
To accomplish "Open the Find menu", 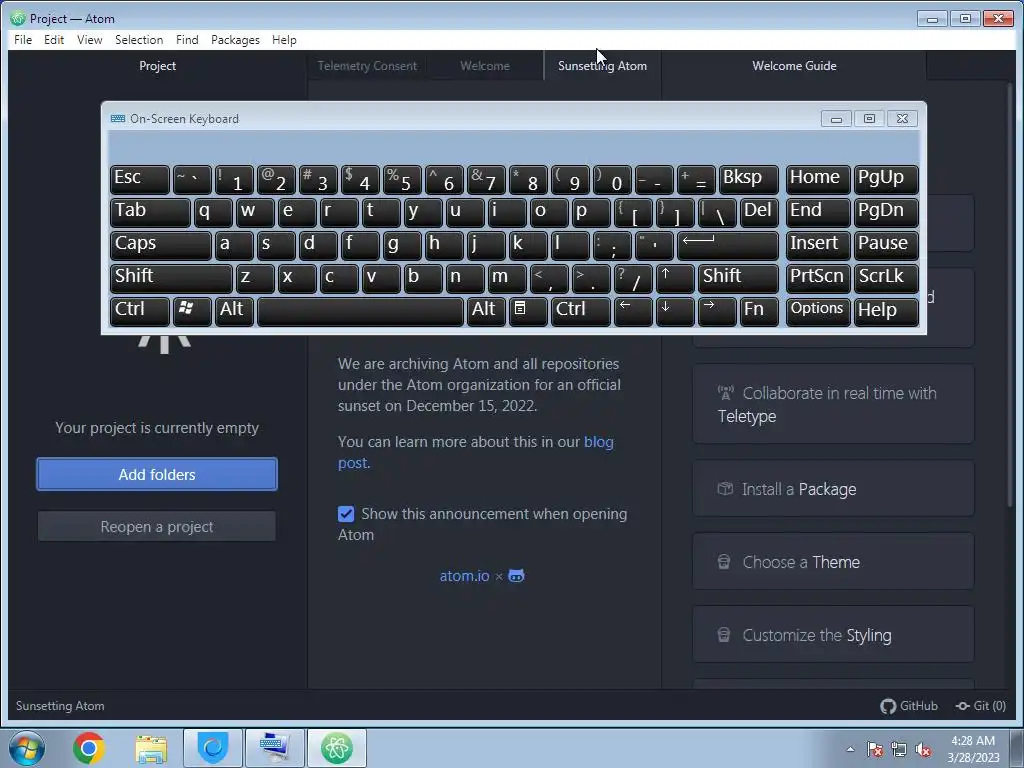I will point(187,40).
